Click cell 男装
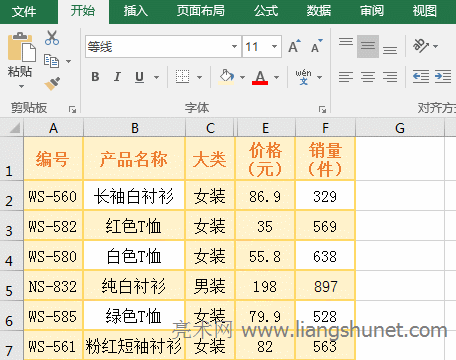Screen dimensions: 456x360 210,286
